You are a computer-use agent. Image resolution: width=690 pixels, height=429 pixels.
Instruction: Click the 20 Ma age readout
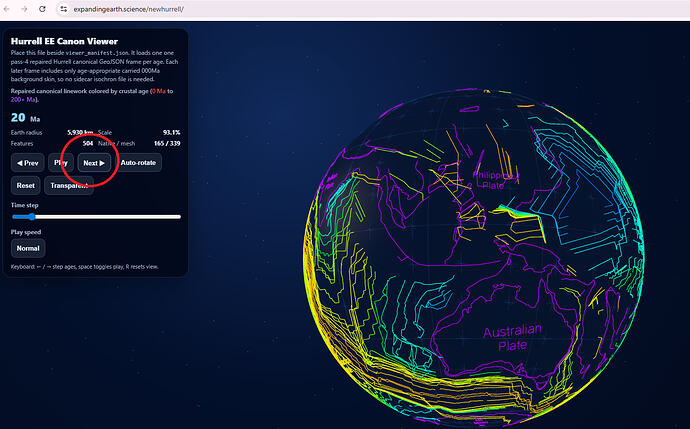25,118
